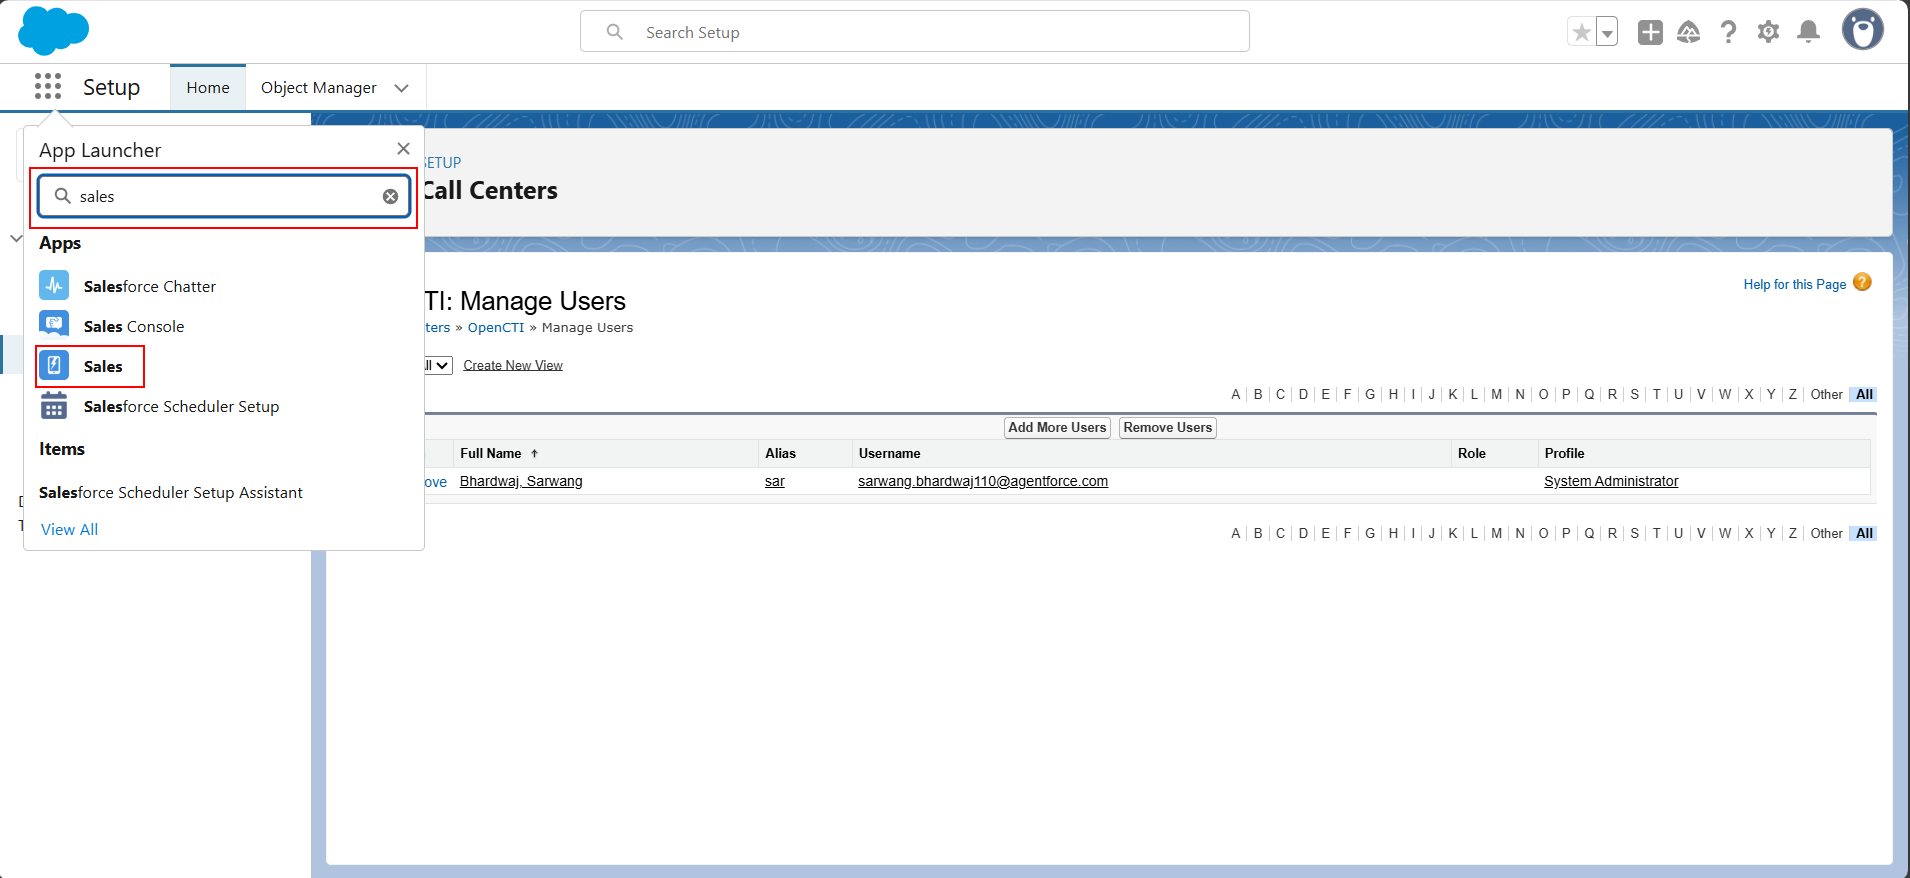Filter by letter S in top alphabet bar
This screenshot has height=878, width=1910.
1635,395
